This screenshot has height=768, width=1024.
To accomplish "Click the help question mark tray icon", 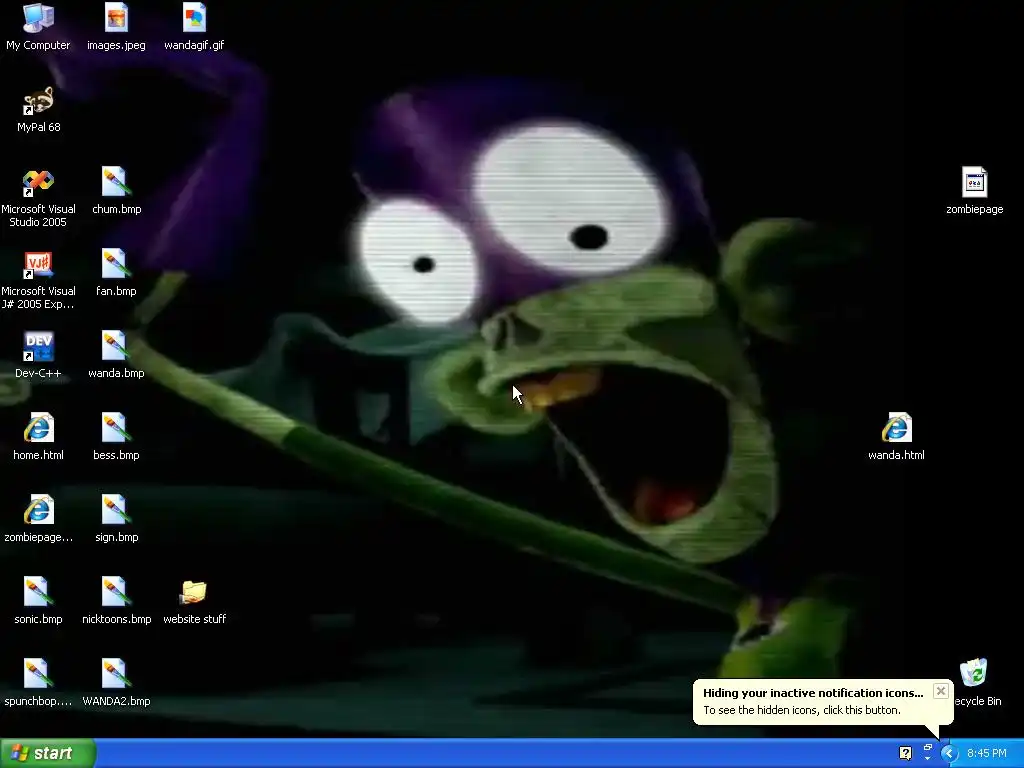I will pos(905,754).
